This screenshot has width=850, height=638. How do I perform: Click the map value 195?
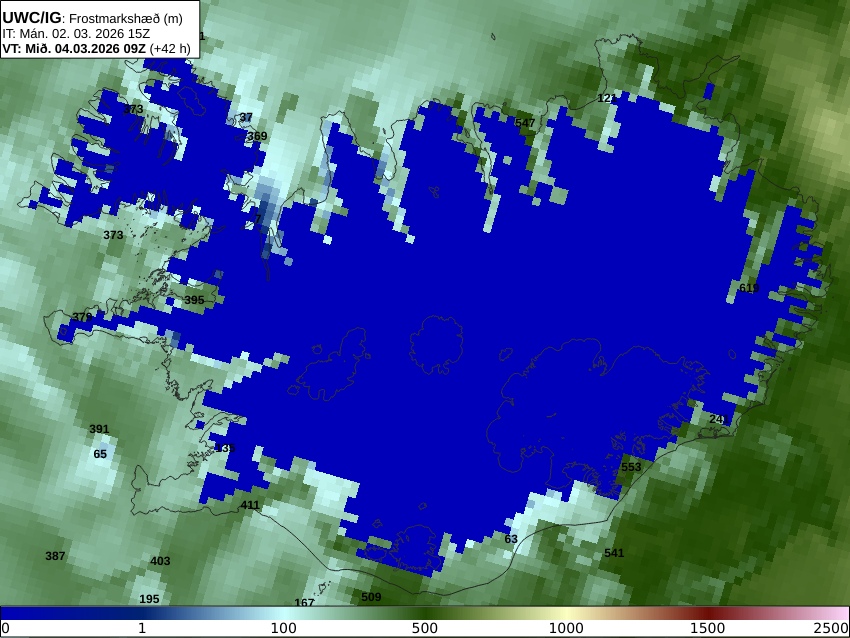(x=150, y=599)
